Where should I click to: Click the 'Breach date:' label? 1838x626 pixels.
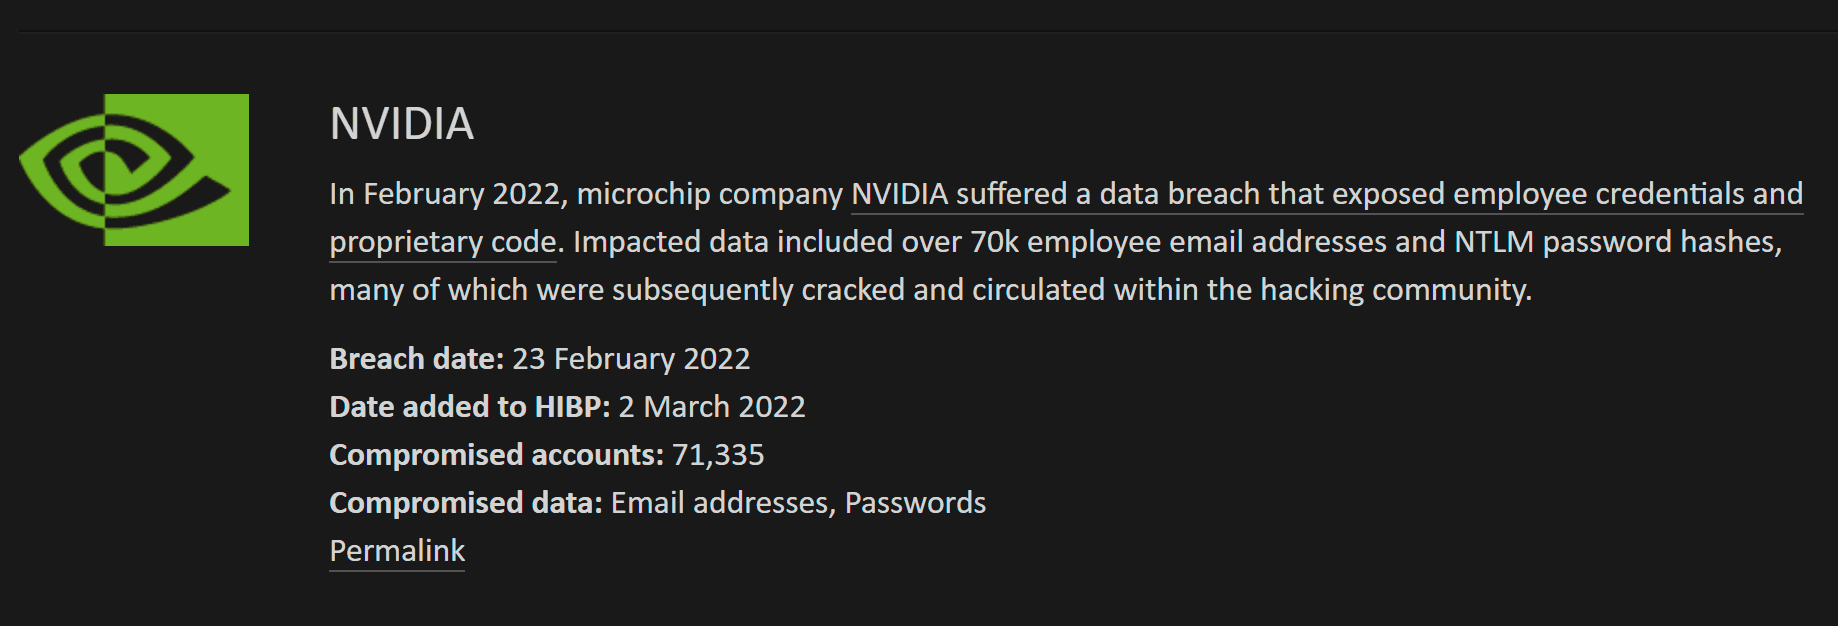(x=417, y=358)
